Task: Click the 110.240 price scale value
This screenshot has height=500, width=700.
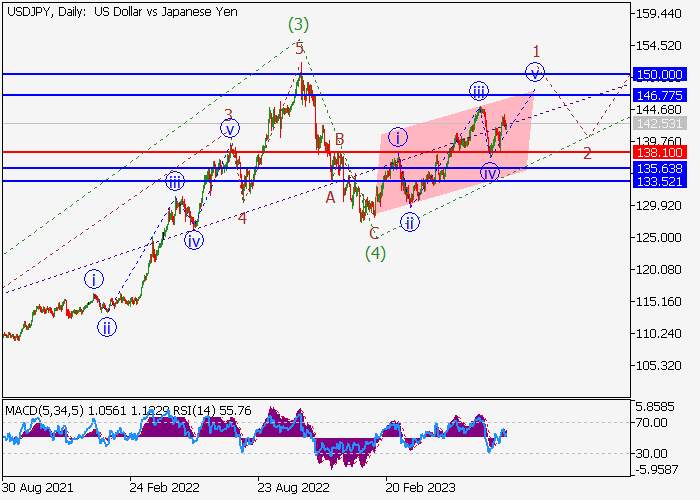Action: (658, 333)
